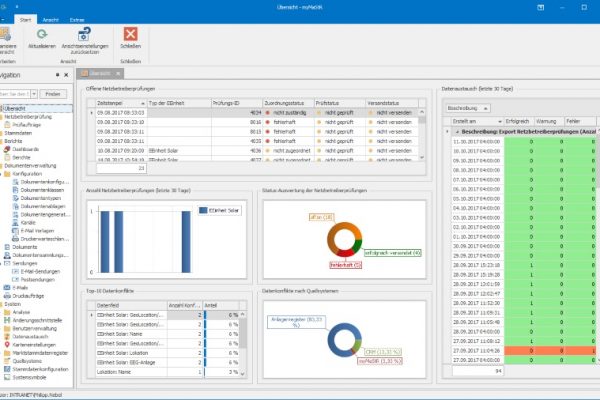The height and width of the screenshot is (400, 600).
Task: Open E-Mail-Sendungen in navigation
Action: (x=40, y=271)
